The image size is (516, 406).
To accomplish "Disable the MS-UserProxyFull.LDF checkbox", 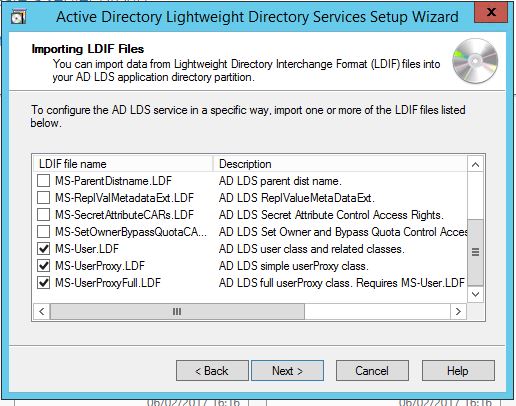I will 43,283.
